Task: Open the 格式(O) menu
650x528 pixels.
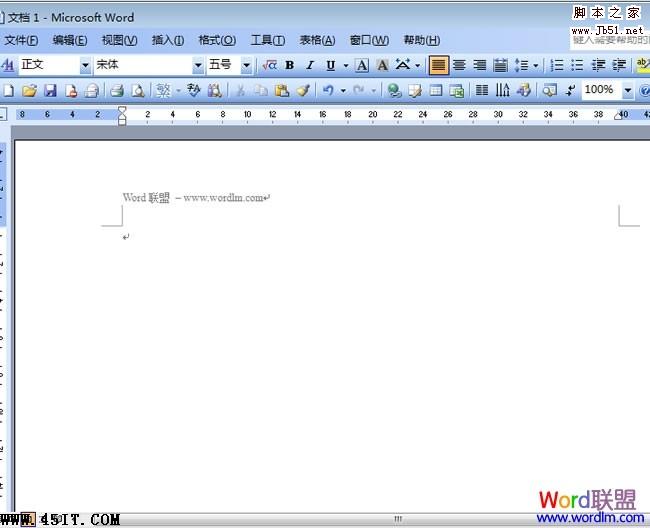Action: (217, 40)
